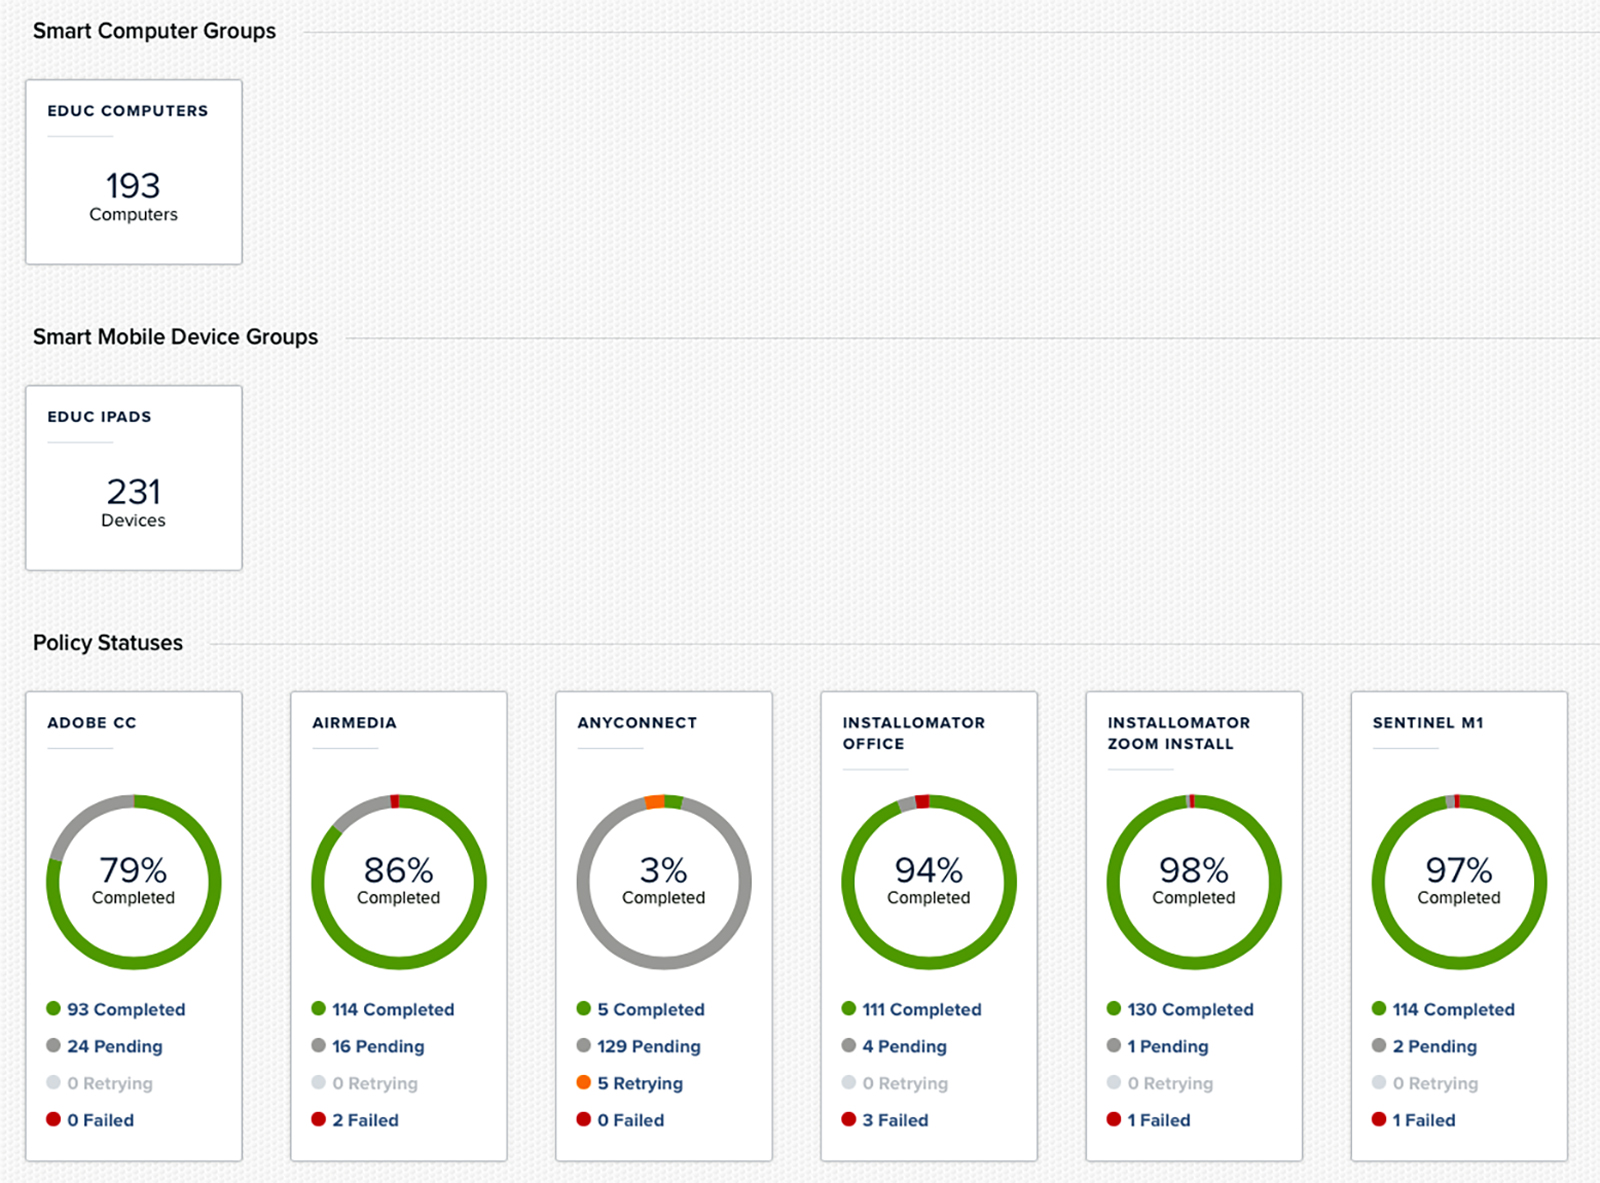This screenshot has height=1183, width=1600.
Task: Open the INSTALLOMATOR OFFICE policy title
Action: [x=913, y=733]
